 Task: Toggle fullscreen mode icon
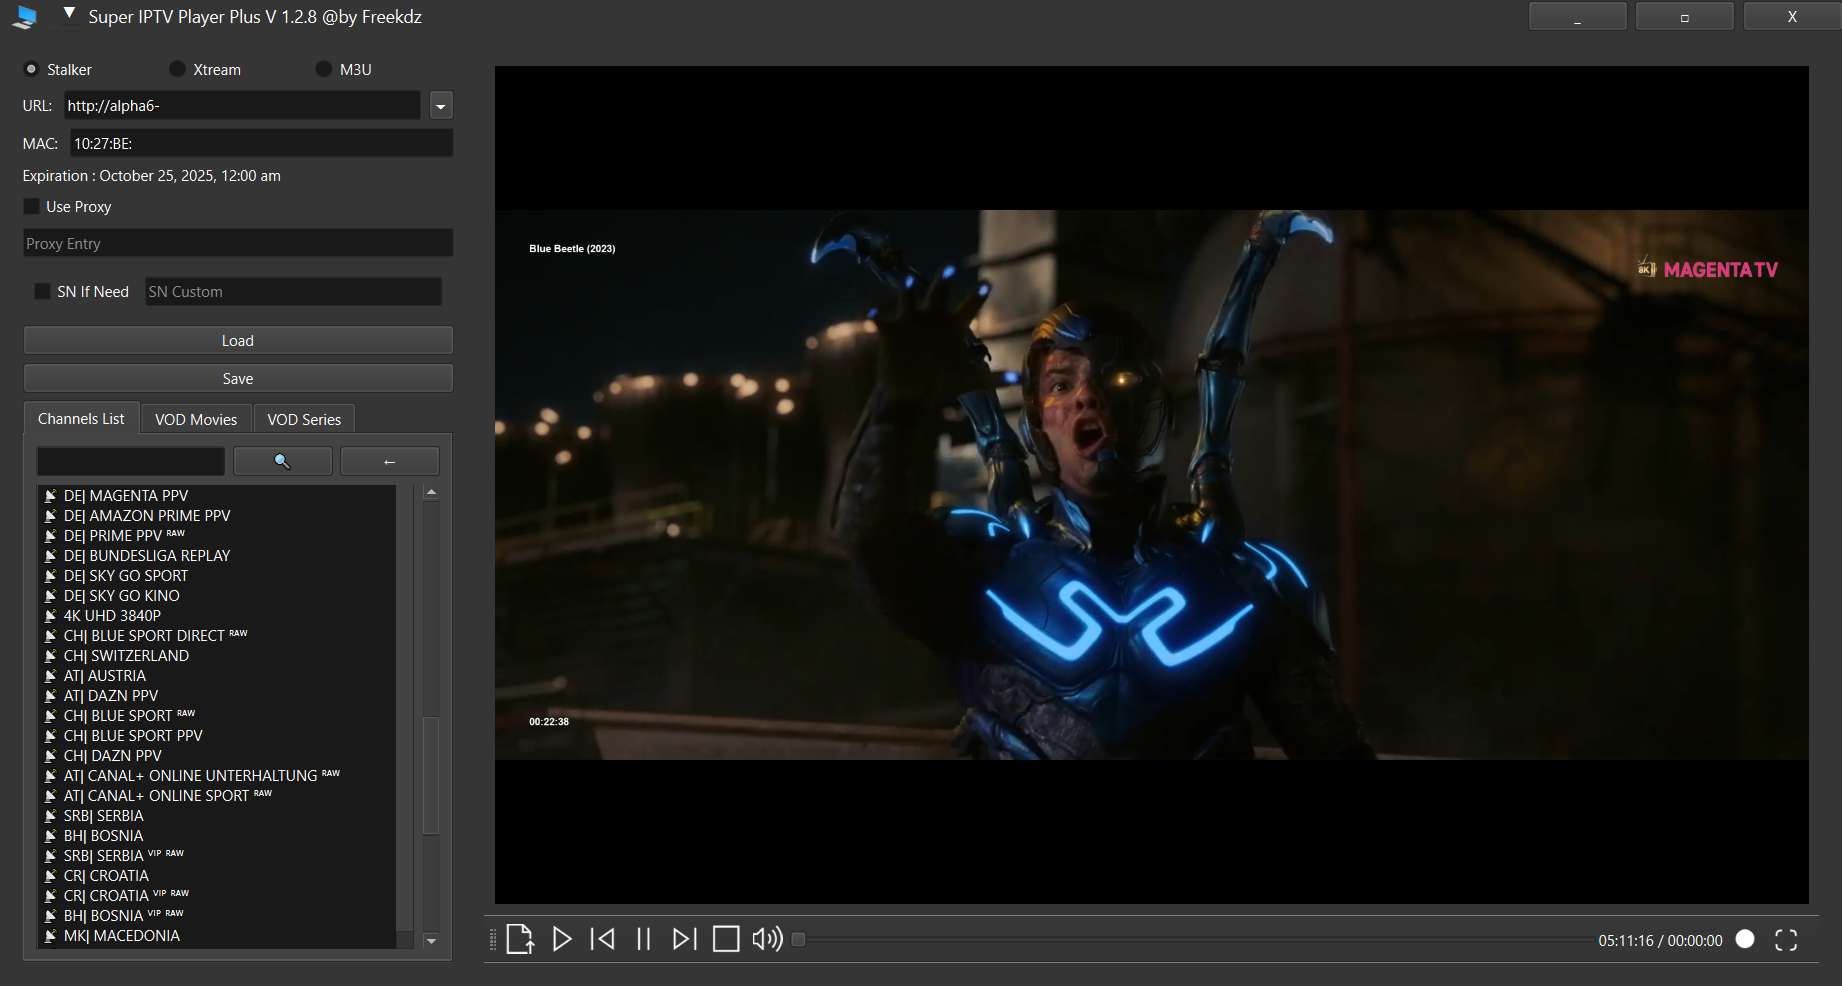click(x=1786, y=940)
